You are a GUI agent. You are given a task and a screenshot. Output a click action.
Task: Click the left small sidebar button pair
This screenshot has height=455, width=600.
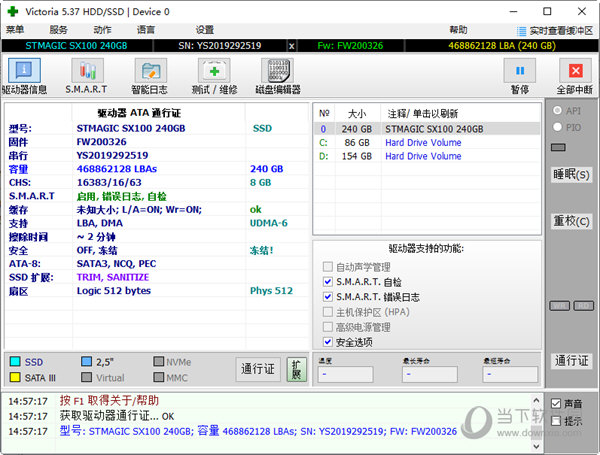coord(559,306)
